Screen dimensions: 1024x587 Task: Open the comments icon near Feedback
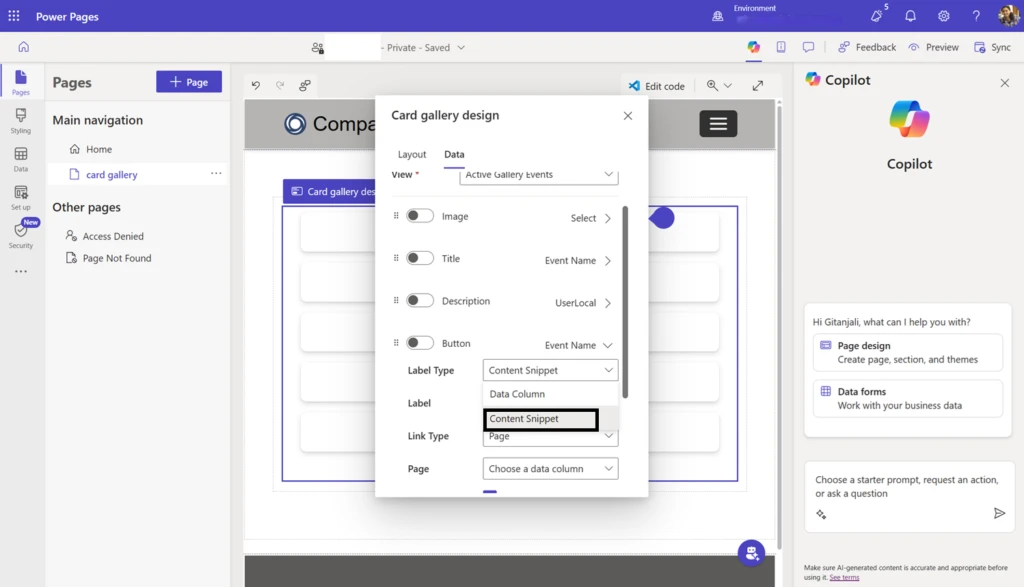(808, 47)
